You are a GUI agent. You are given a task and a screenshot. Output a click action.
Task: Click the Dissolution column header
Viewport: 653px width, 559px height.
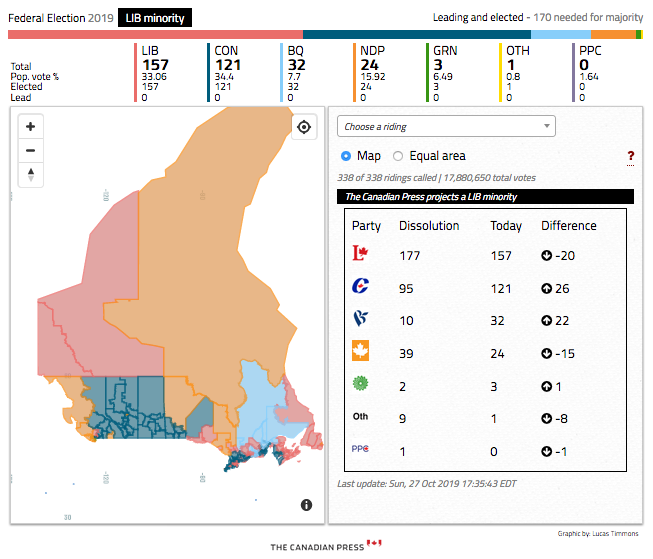[429, 226]
